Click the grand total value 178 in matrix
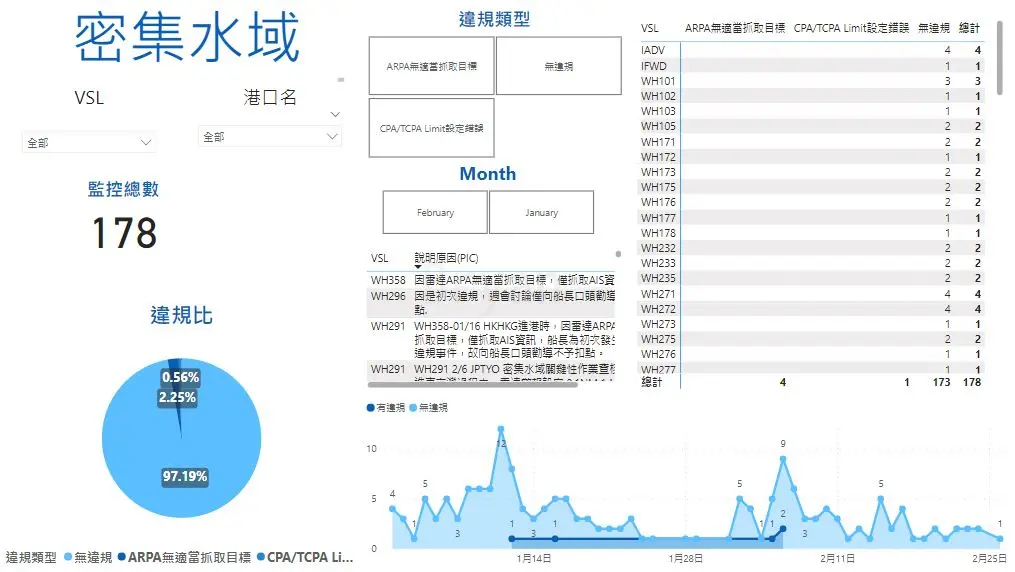 pos(972,382)
